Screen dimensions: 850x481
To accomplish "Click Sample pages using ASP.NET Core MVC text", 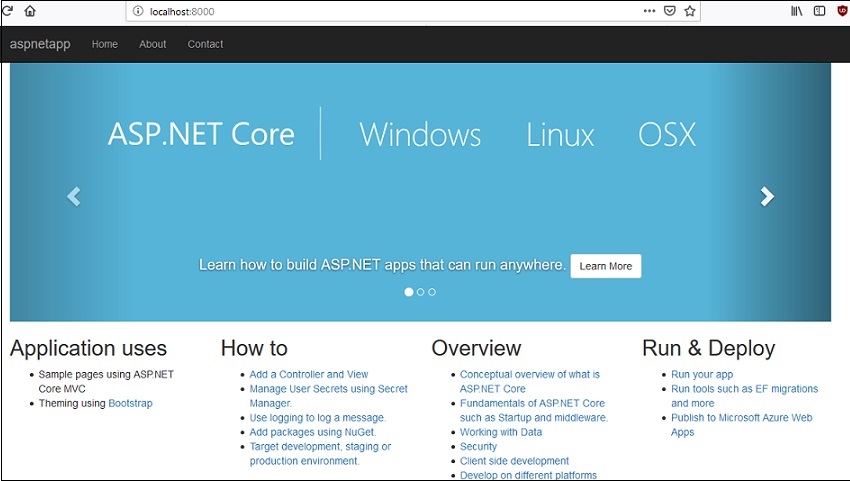I will (x=106, y=381).
